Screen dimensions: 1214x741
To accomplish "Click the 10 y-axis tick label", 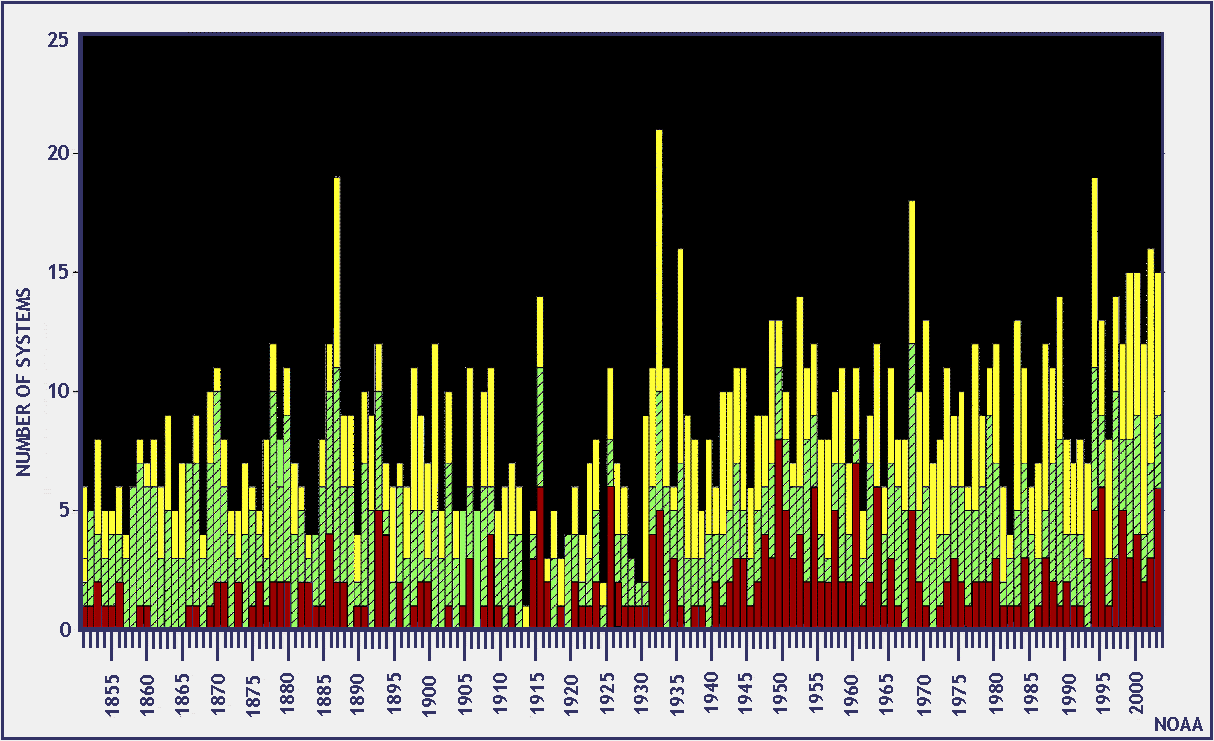I will pyautogui.click(x=58, y=391).
